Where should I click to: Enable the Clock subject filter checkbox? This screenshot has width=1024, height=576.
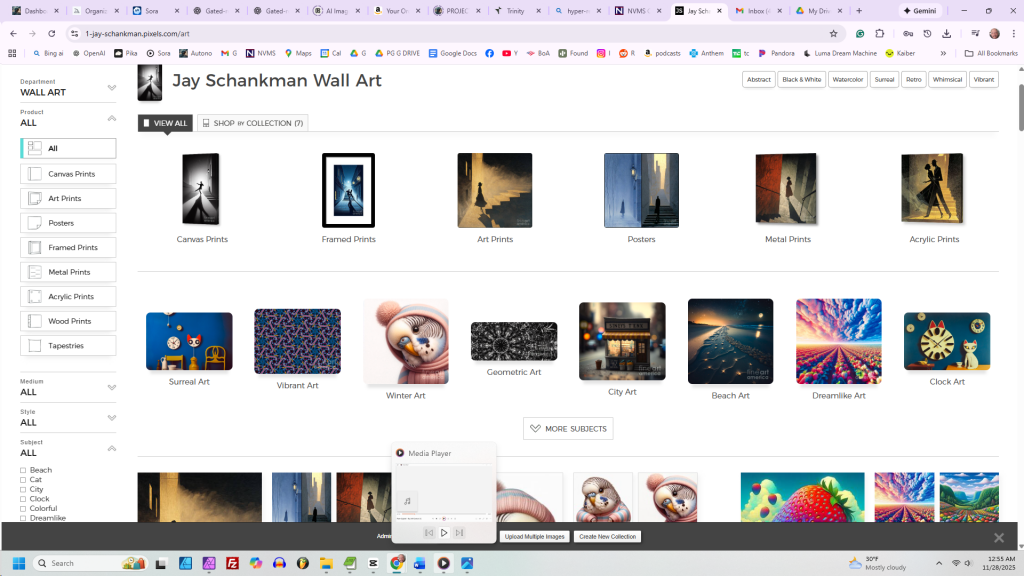(x=23, y=499)
